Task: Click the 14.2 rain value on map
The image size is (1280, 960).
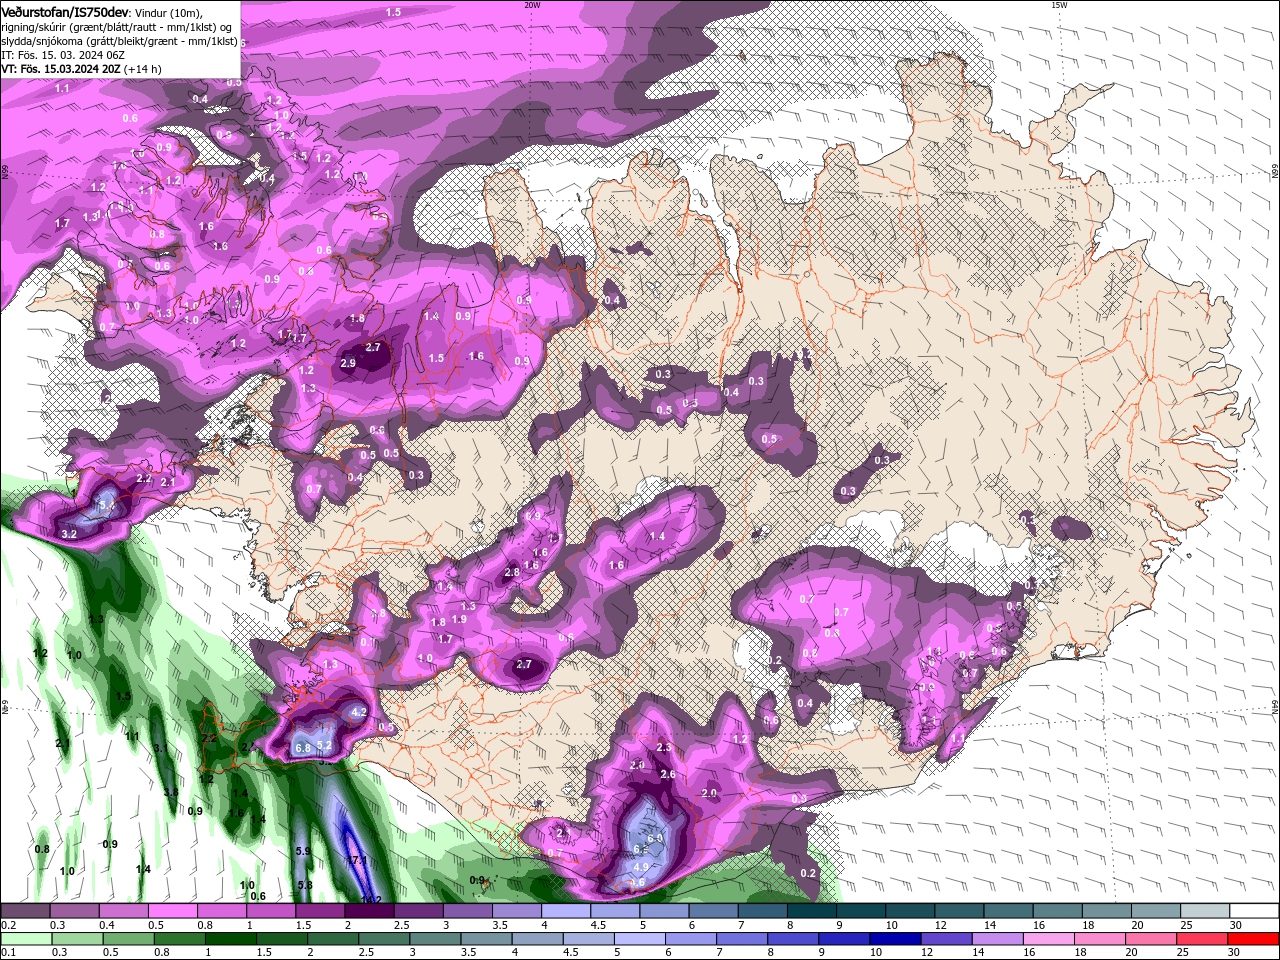Action: (x=371, y=899)
